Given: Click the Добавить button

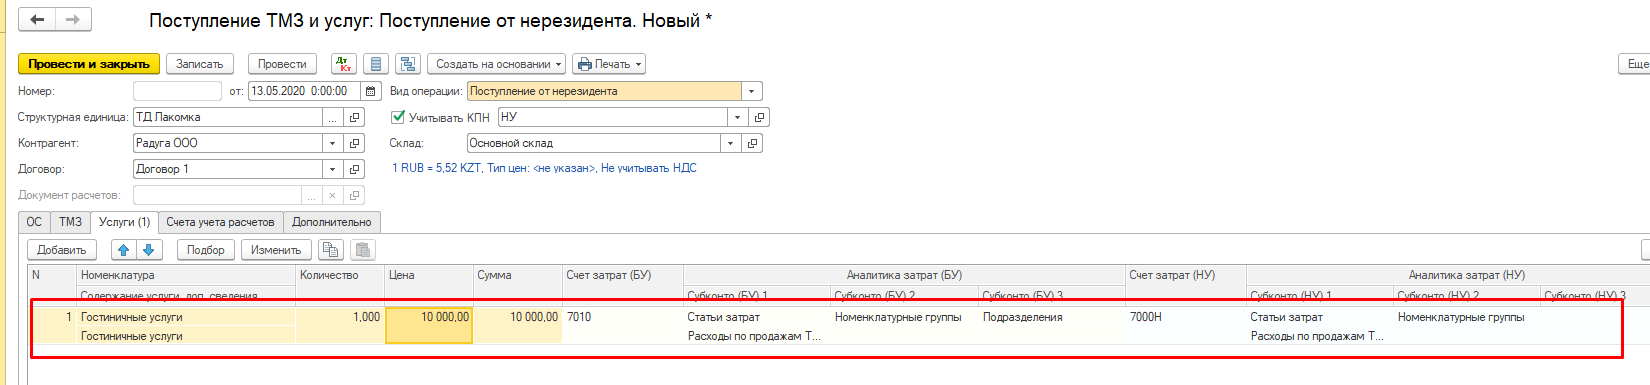Looking at the screenshot, I should [x=62, y=250].
